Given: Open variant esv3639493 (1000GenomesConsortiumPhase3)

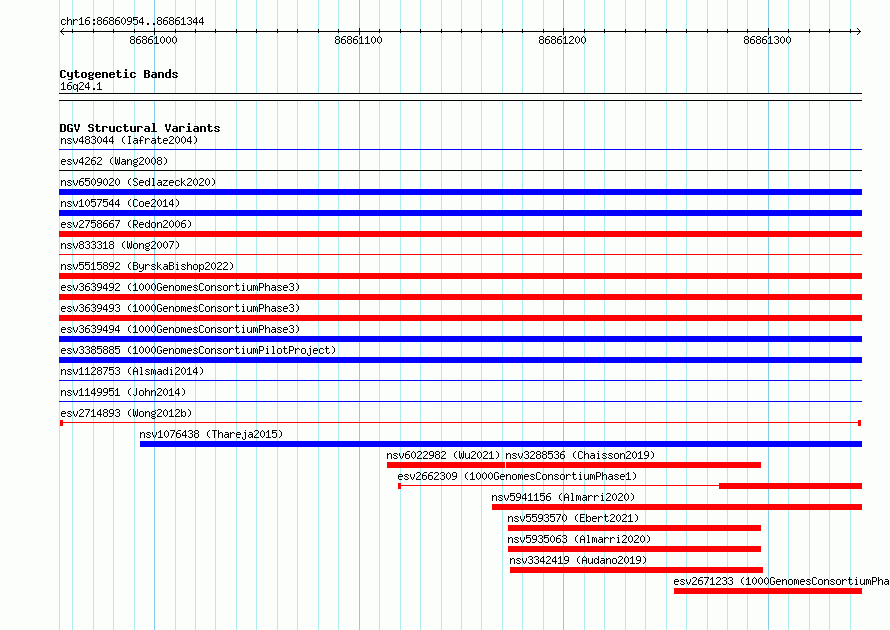Looking at the screenshot, I should pos(180,308).
